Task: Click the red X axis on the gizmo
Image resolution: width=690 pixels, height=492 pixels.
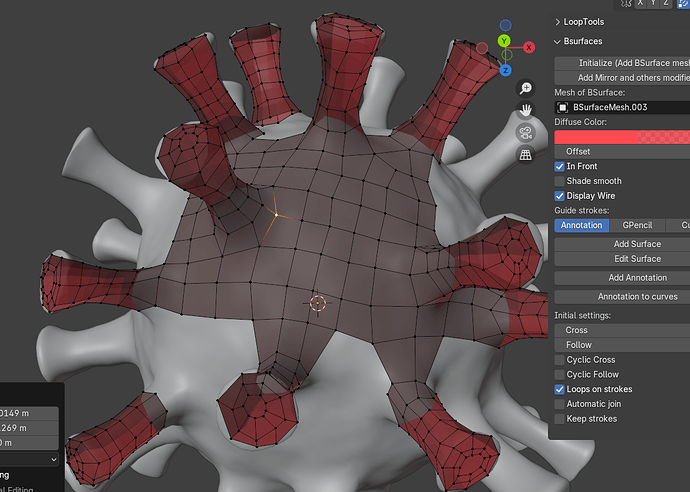Action: coord(529,47)
